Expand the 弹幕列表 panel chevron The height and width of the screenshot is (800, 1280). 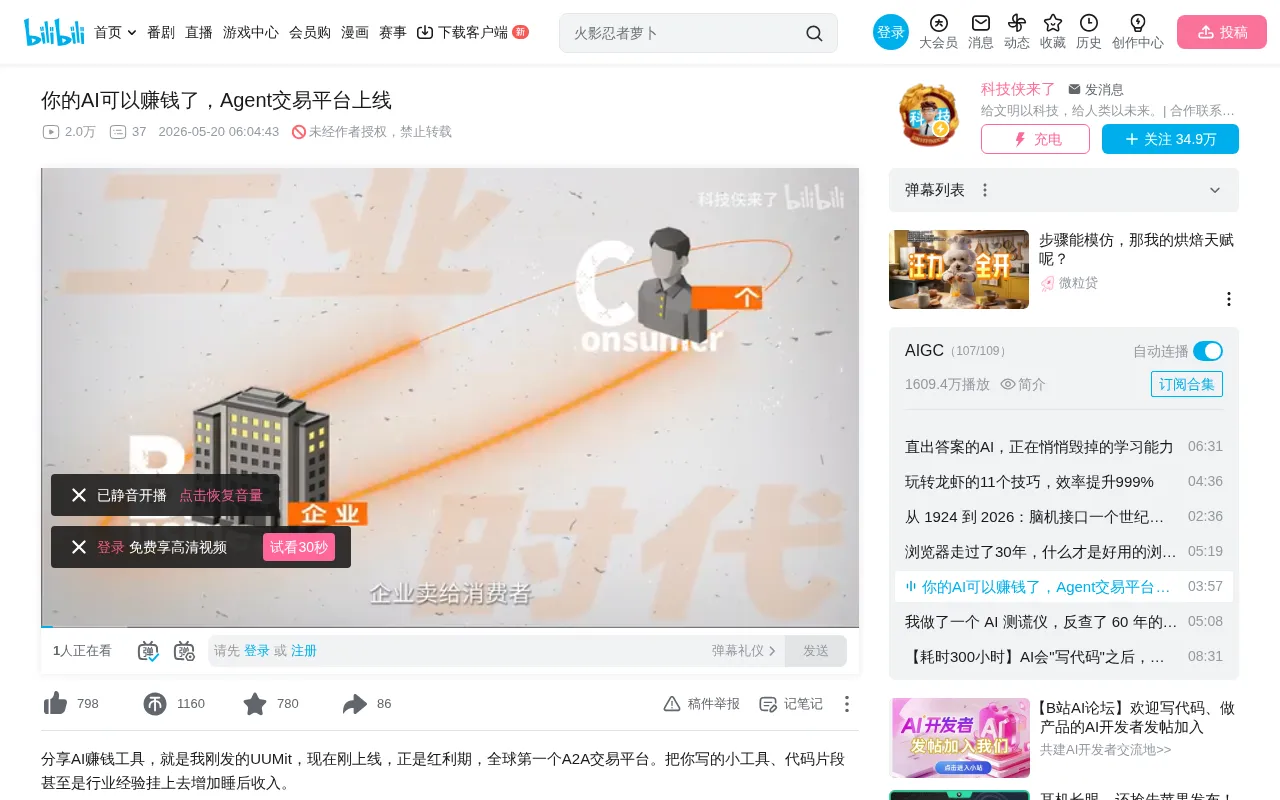(1215, 190)
